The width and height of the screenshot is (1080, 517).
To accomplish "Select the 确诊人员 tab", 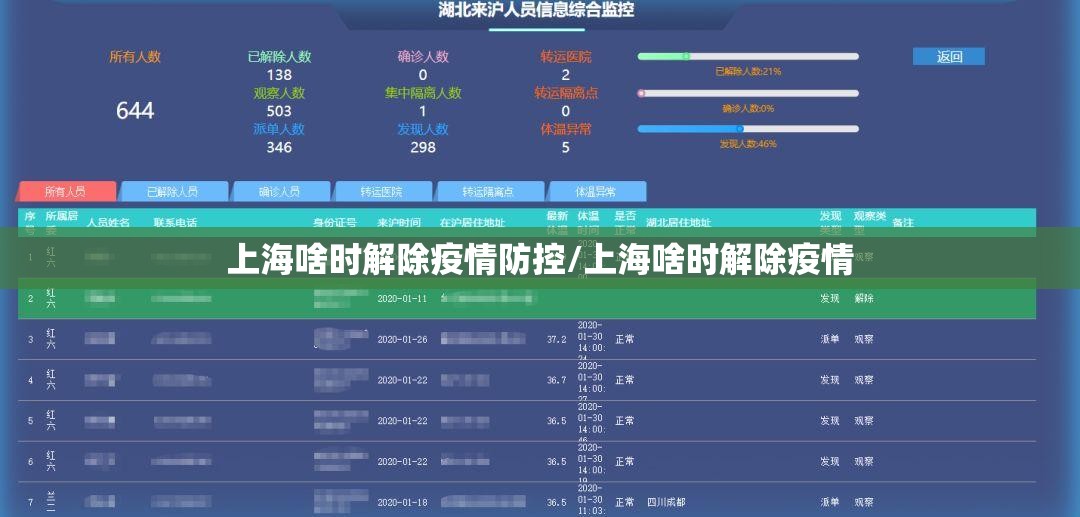I will (x=280, y=191).
